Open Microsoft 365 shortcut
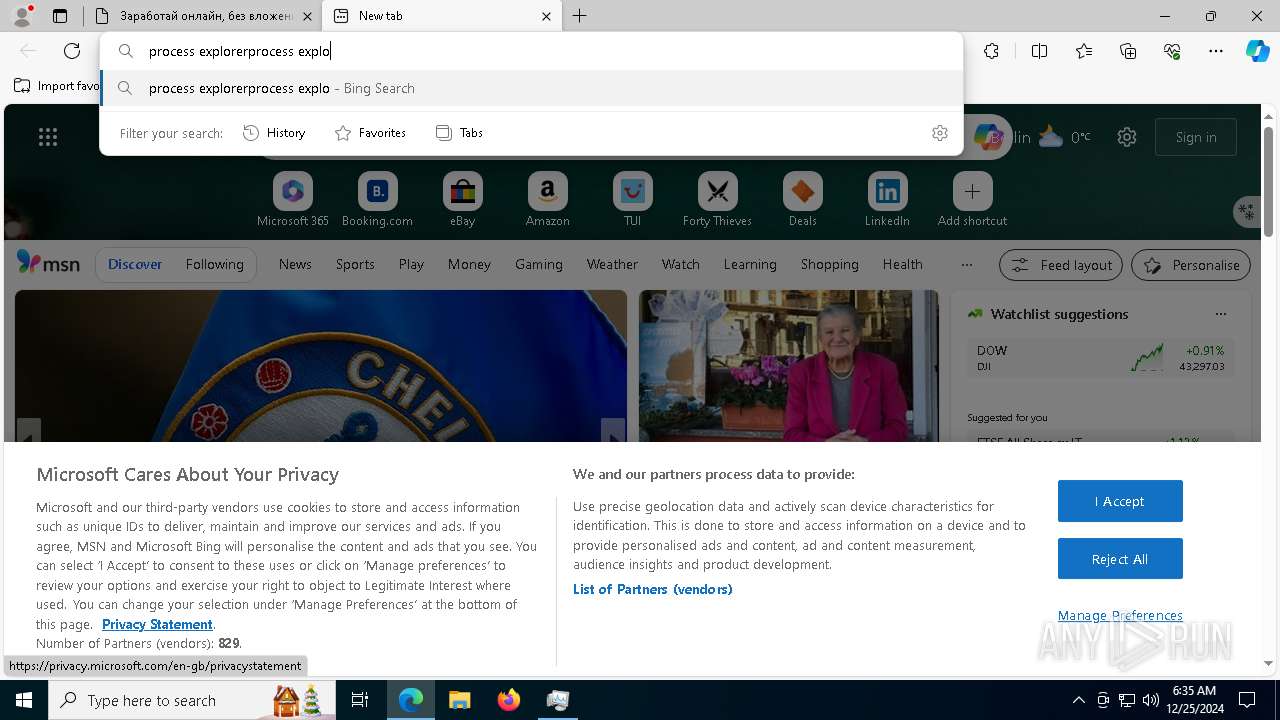Viewport: 1280px width, 720px height. pos(293,199)
